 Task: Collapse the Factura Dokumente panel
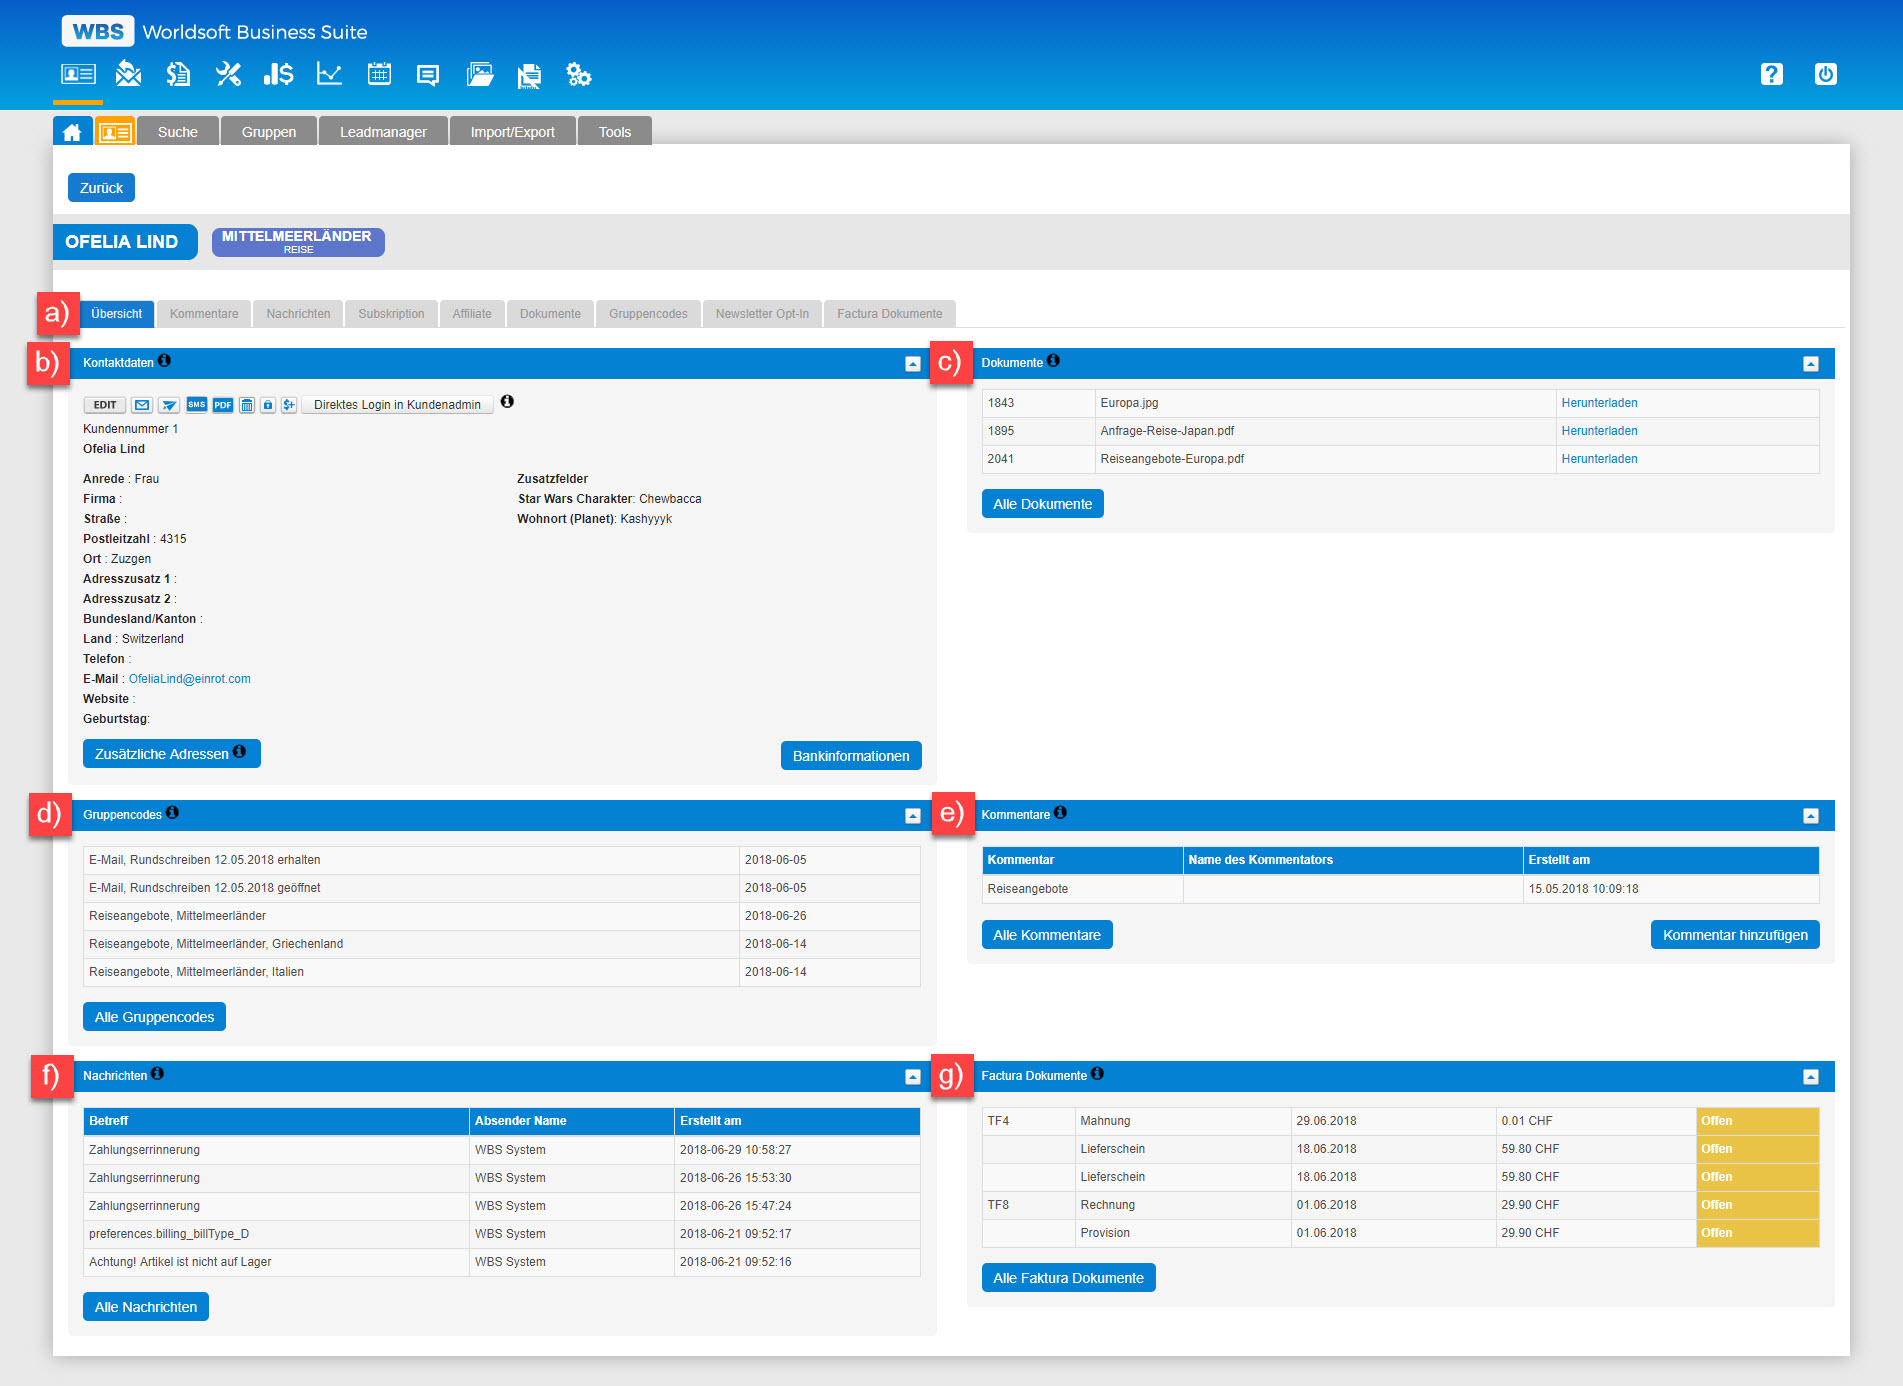(1810, 1077)
